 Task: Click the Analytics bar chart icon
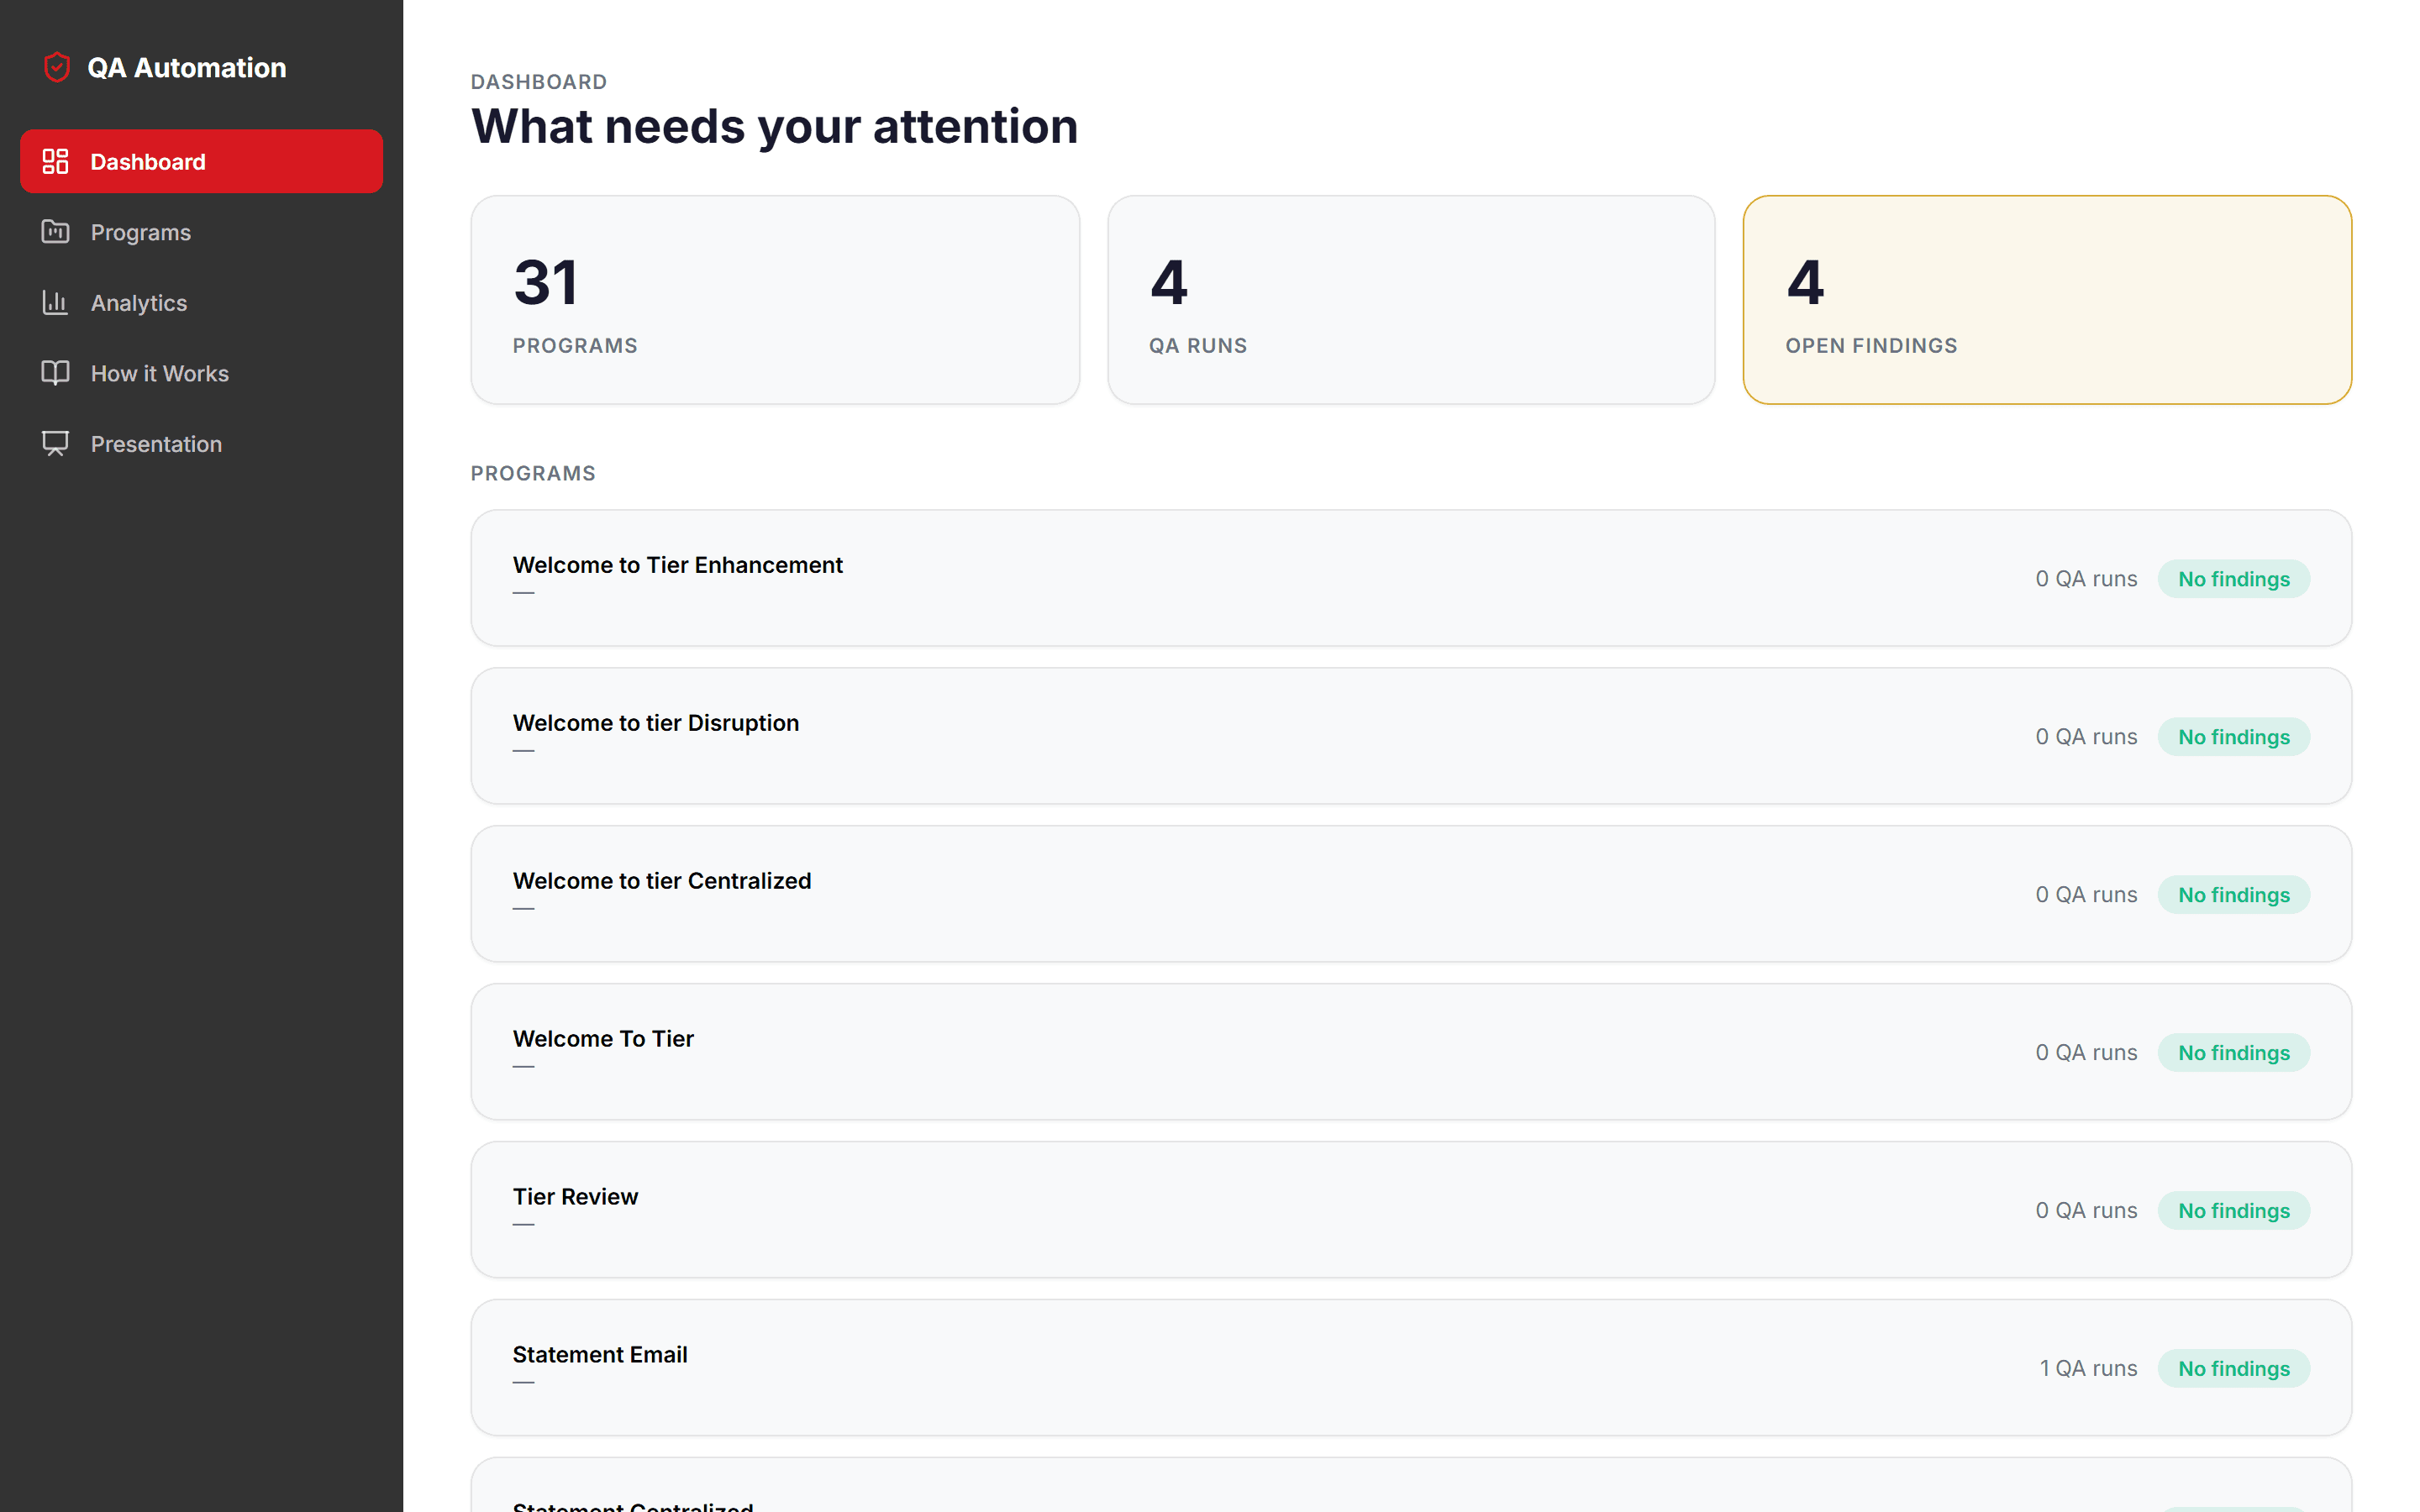55,302
